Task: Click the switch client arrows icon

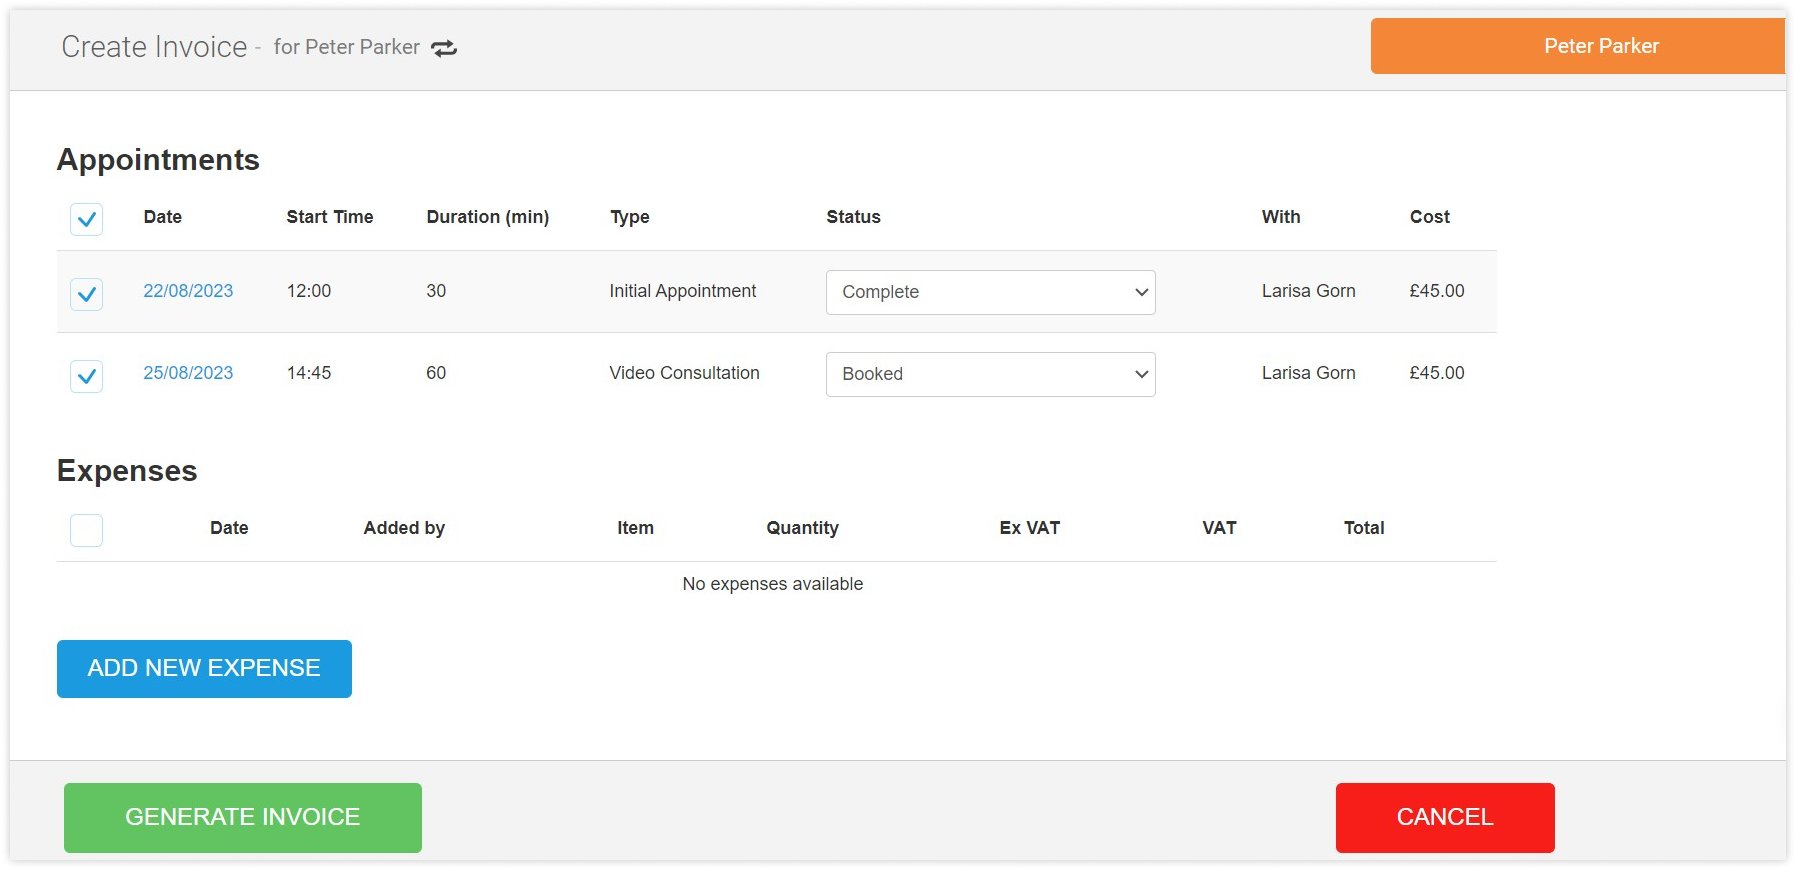Action: point(444,48)
